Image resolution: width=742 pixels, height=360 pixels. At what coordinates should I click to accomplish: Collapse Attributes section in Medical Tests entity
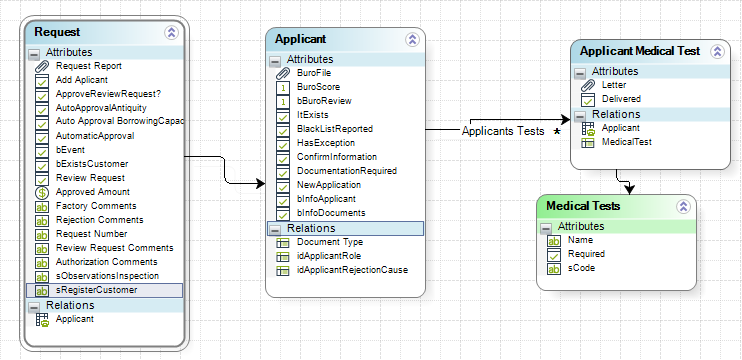pos(546,228)
